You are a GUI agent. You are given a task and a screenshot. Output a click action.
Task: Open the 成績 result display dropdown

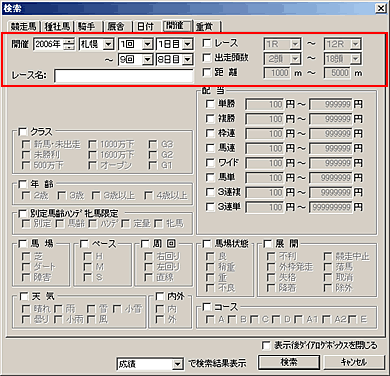(178, 364)
